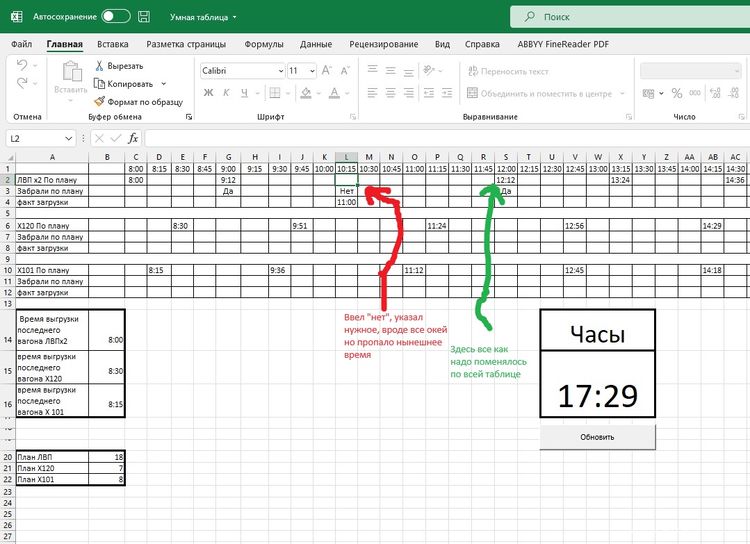Switch to the Формулы tab
The image size is (750, 544).
coord(264,44)
